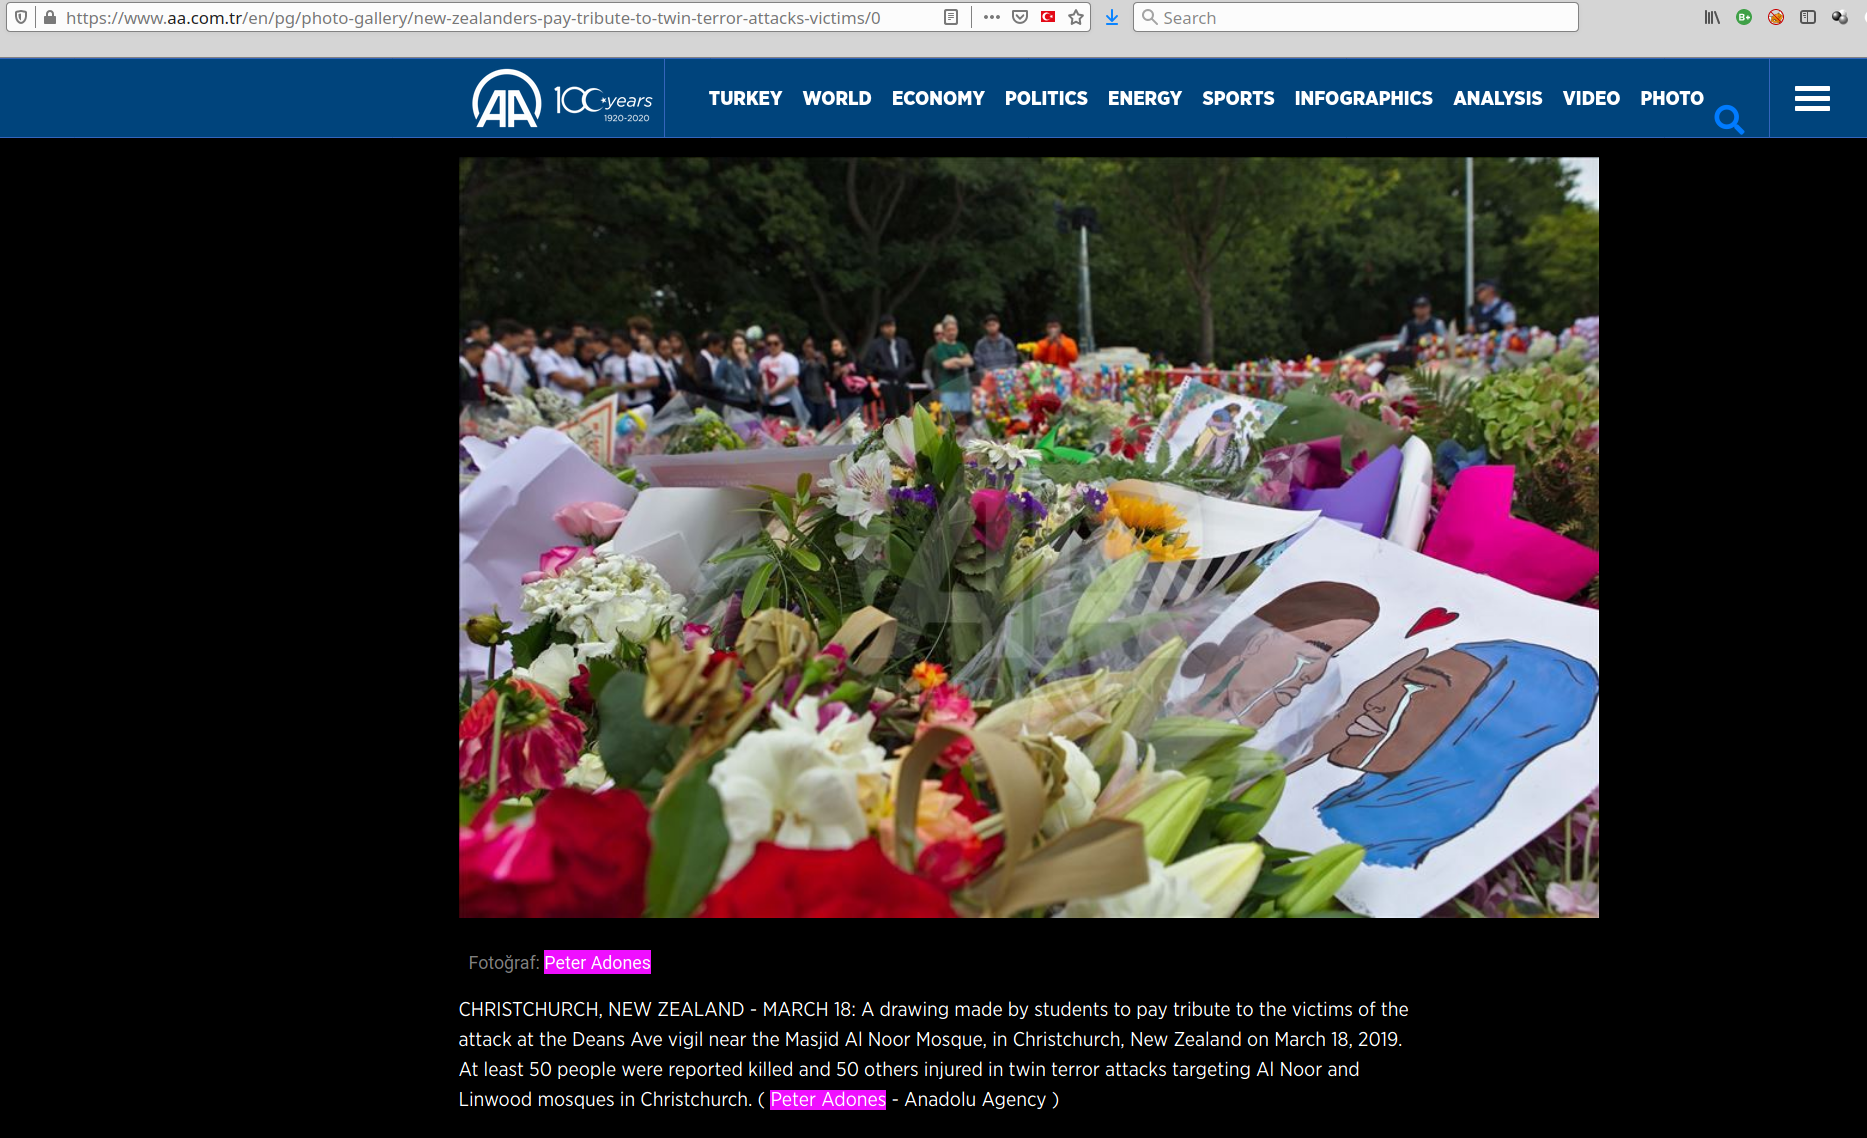
Task: Open the downloads arrow icon
Action: 1112,17
